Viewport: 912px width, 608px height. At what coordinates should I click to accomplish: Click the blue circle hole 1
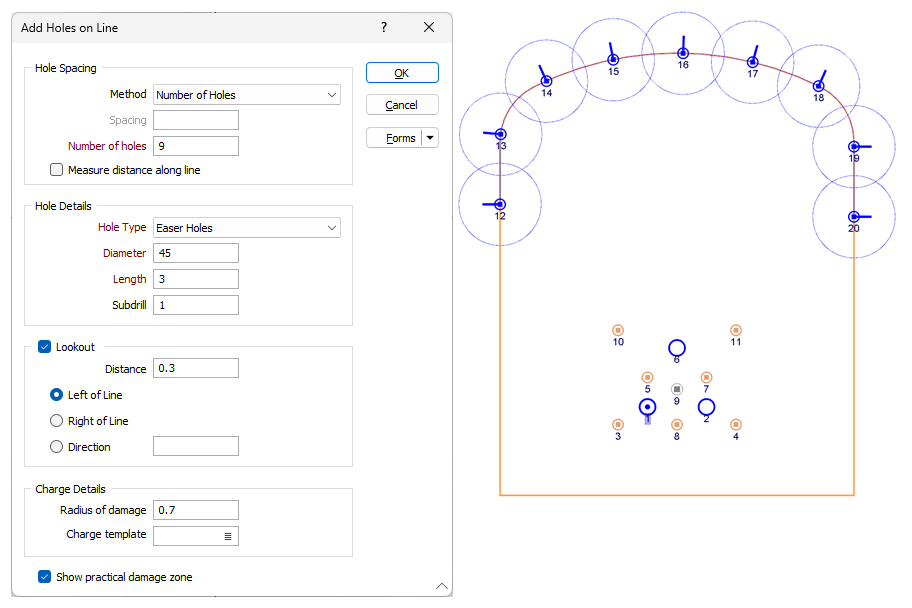pos(647,407)
